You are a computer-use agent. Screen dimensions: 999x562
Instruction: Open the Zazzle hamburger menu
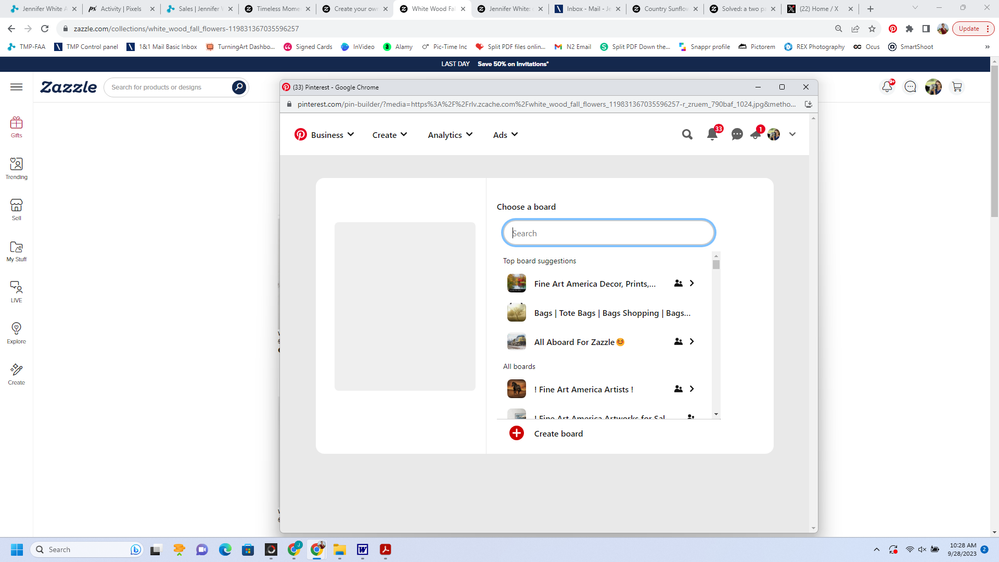point(16,87)
